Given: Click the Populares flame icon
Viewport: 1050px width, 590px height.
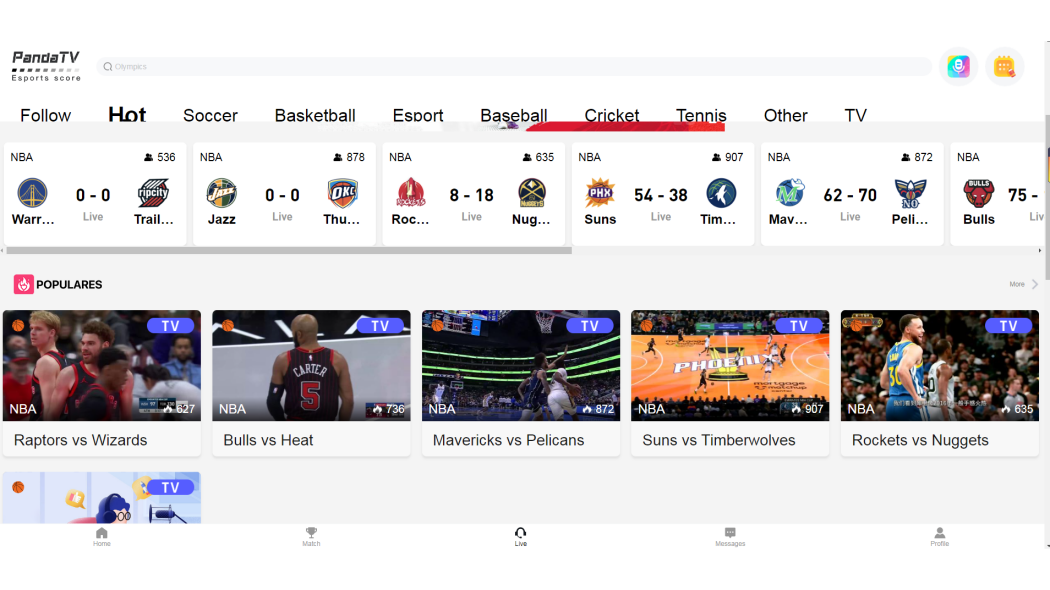Looking at the screenshot, I should [x=23, y=285].
